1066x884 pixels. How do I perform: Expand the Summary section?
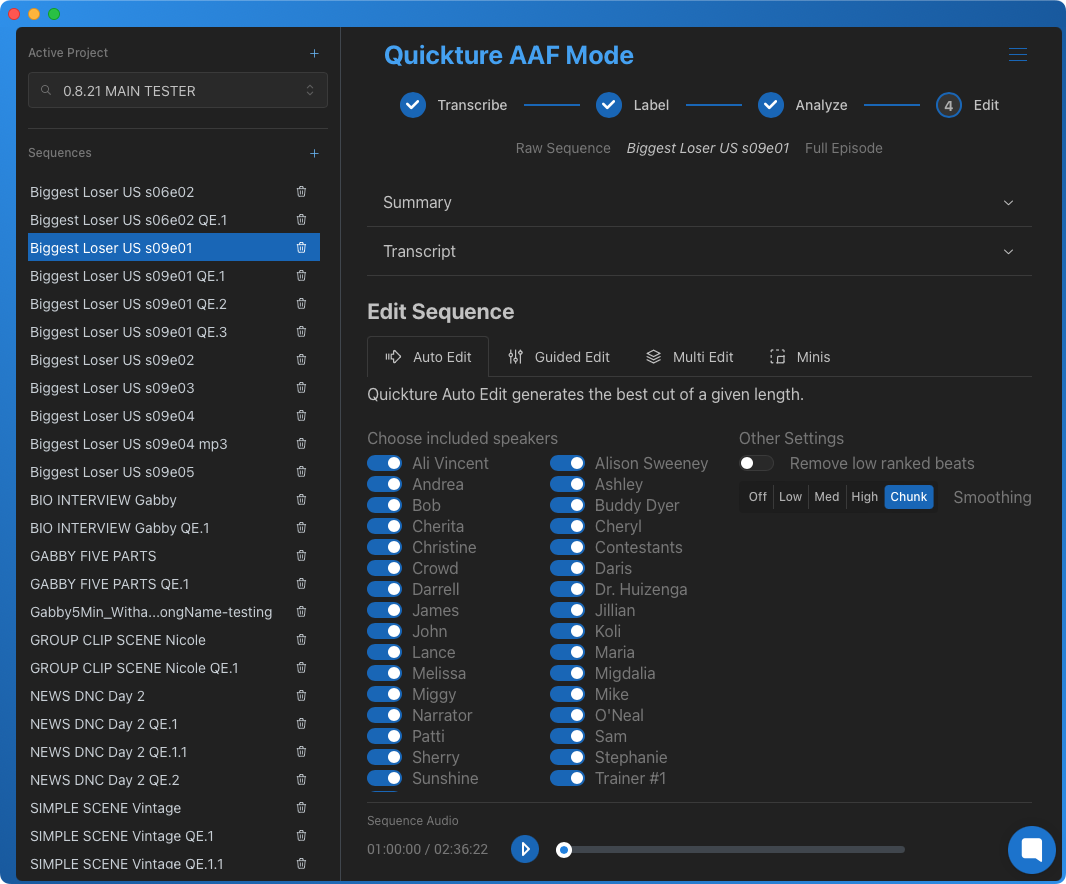699,203
